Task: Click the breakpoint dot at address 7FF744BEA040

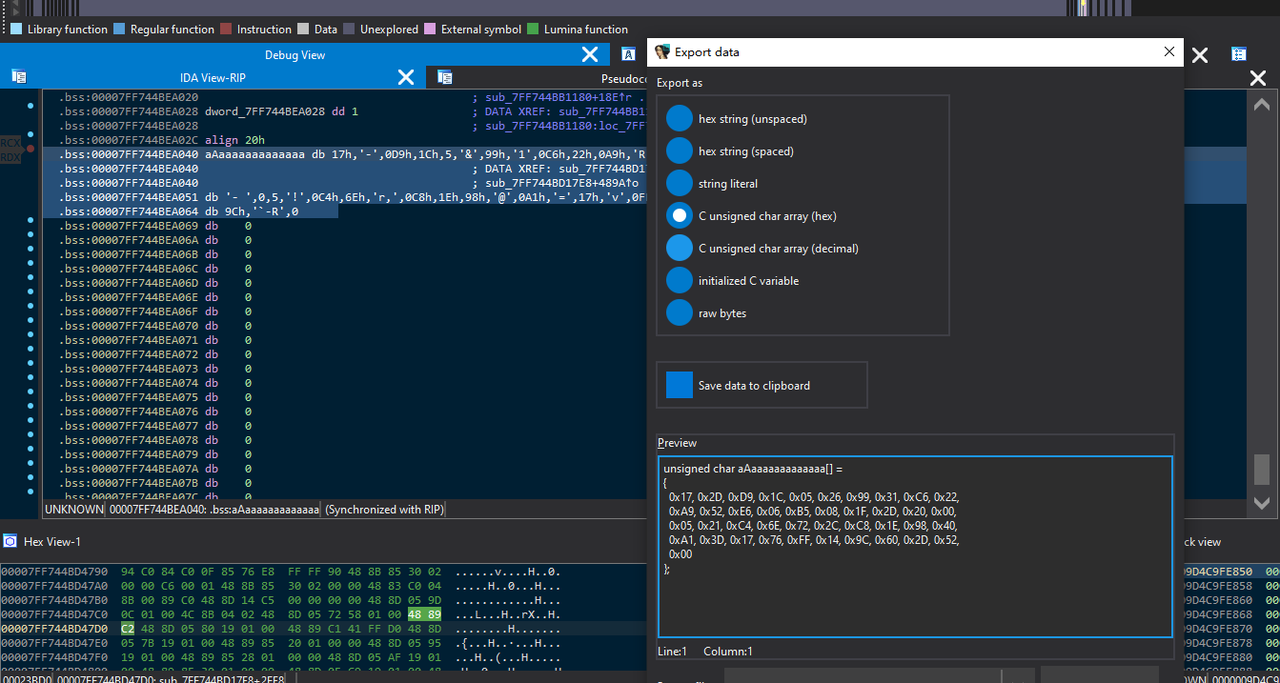Action: point(31,148)
